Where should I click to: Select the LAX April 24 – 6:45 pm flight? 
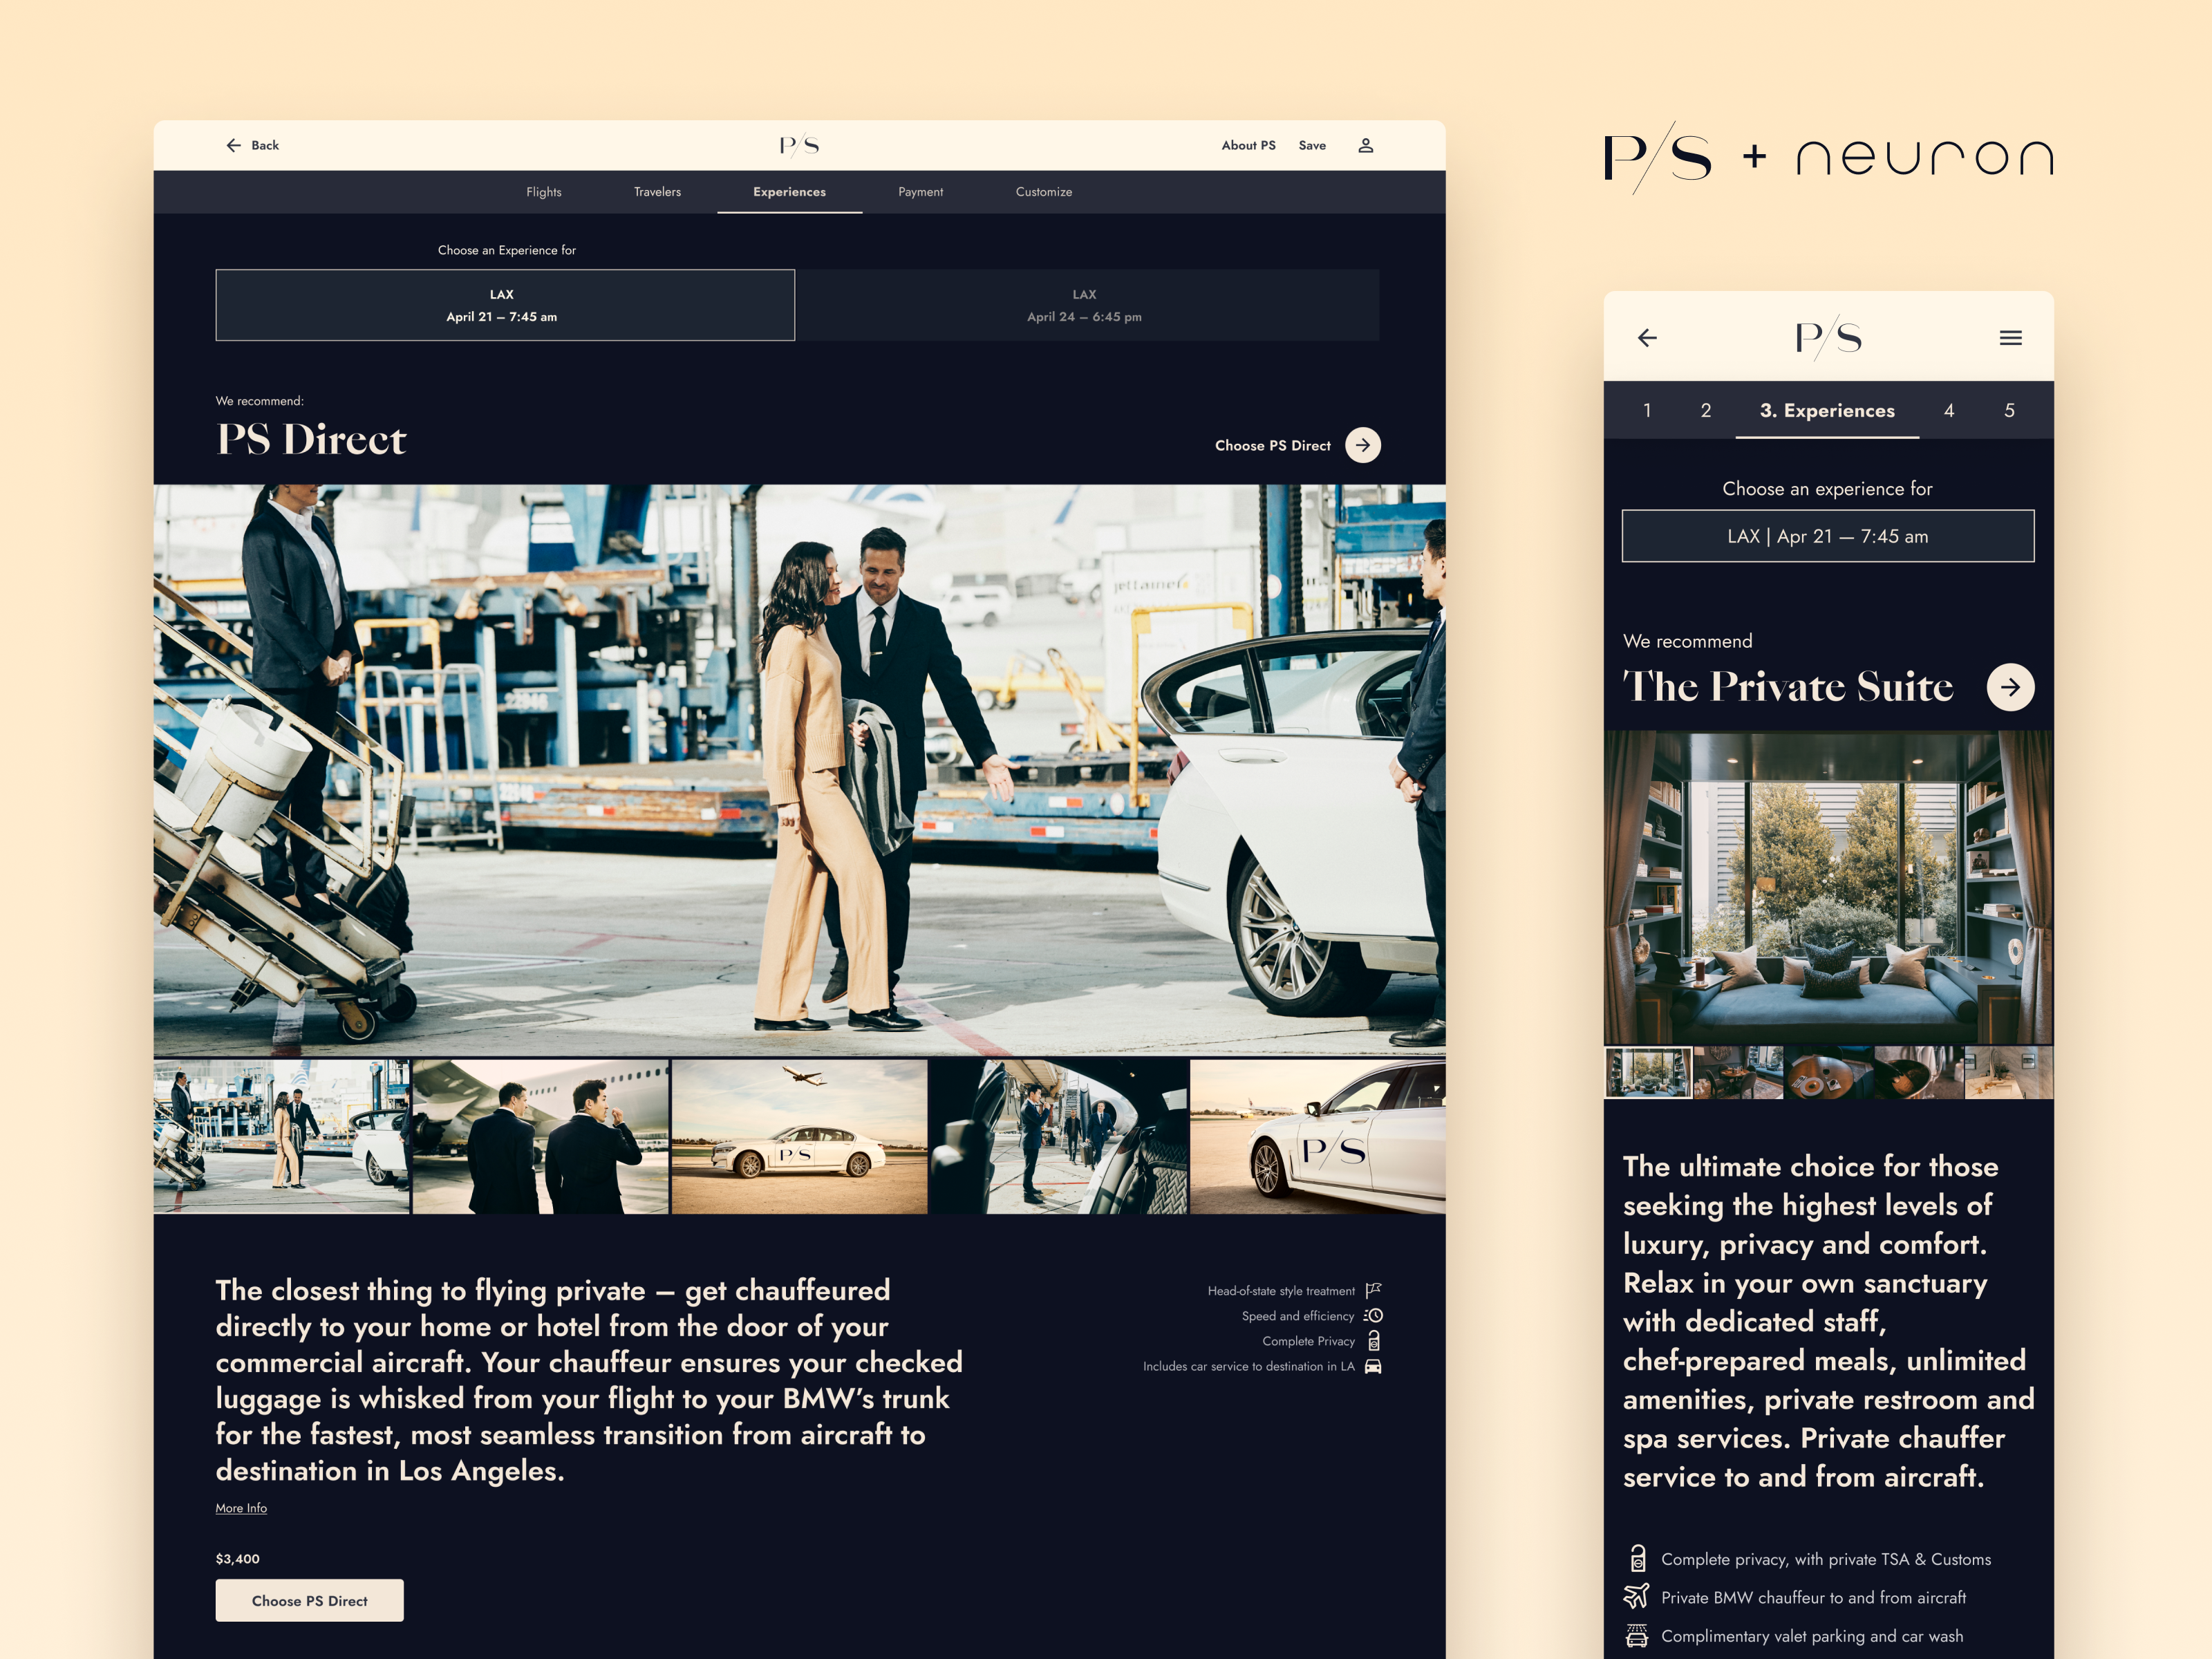(x=1085, y=305)
